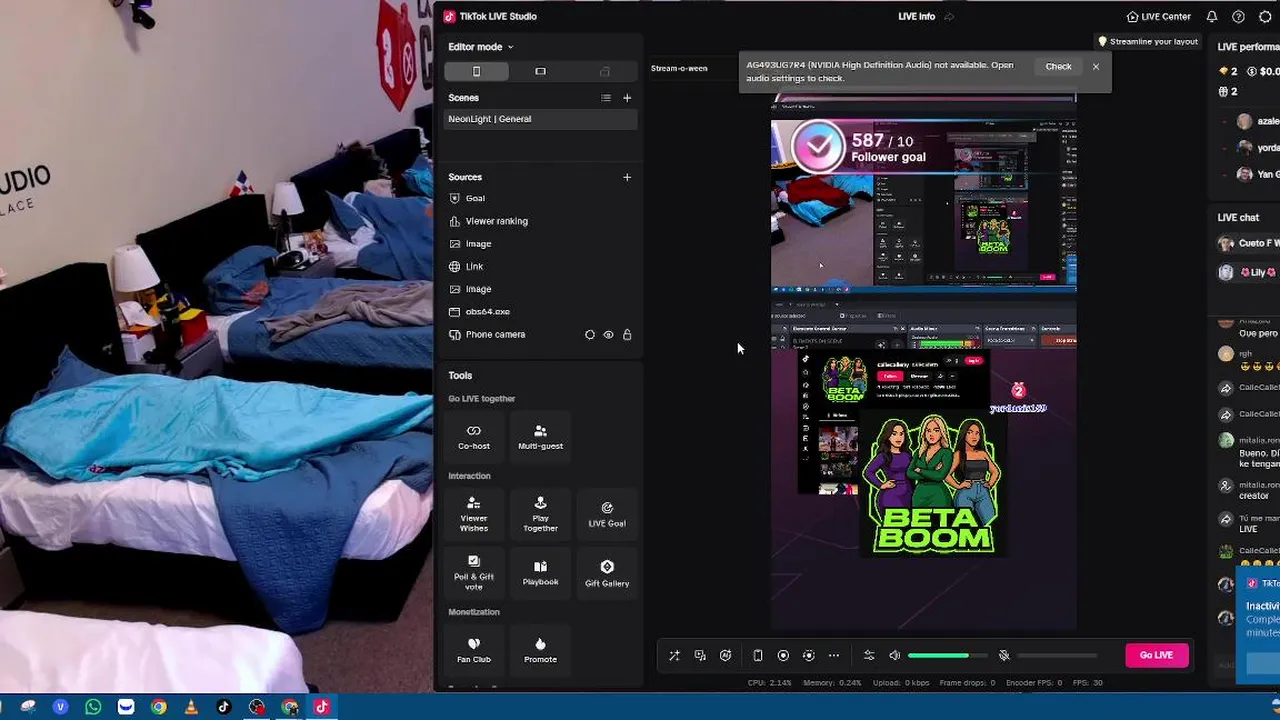The height and width of the screenshot is (720, 1280).
Task: Click magic wand effects icon in bottom toolbar
Action: [x=674, y=656]
